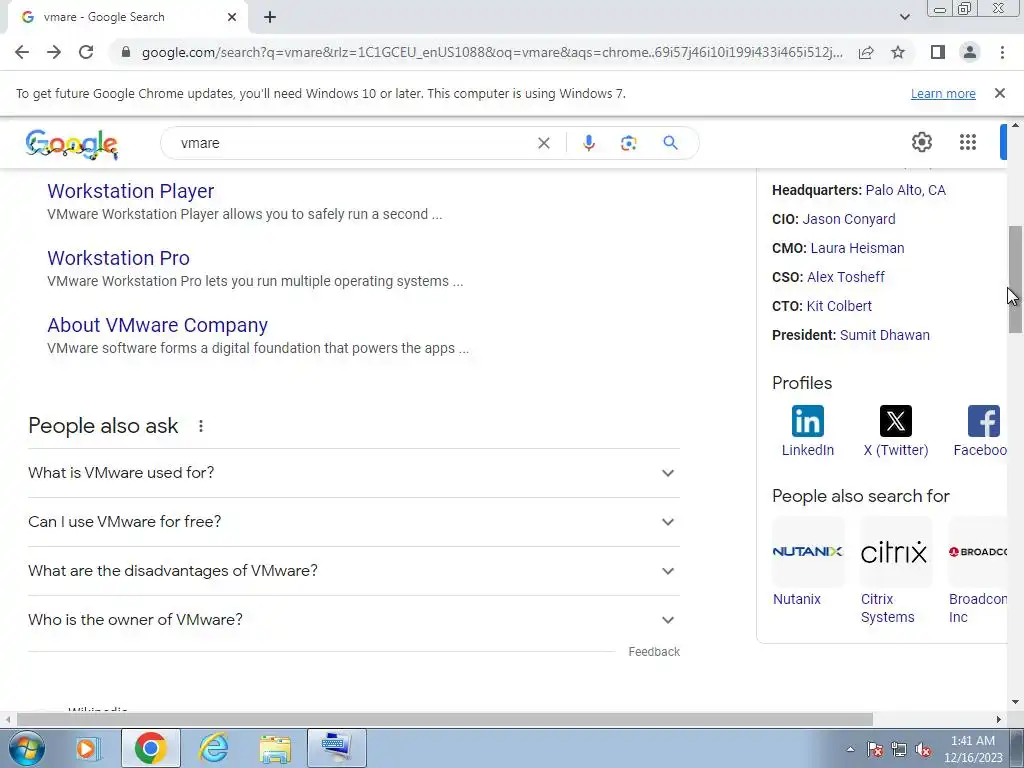Viewport: 1024px width, 768px height.
Task: Clear the search box text
Action: coord(543,143)
